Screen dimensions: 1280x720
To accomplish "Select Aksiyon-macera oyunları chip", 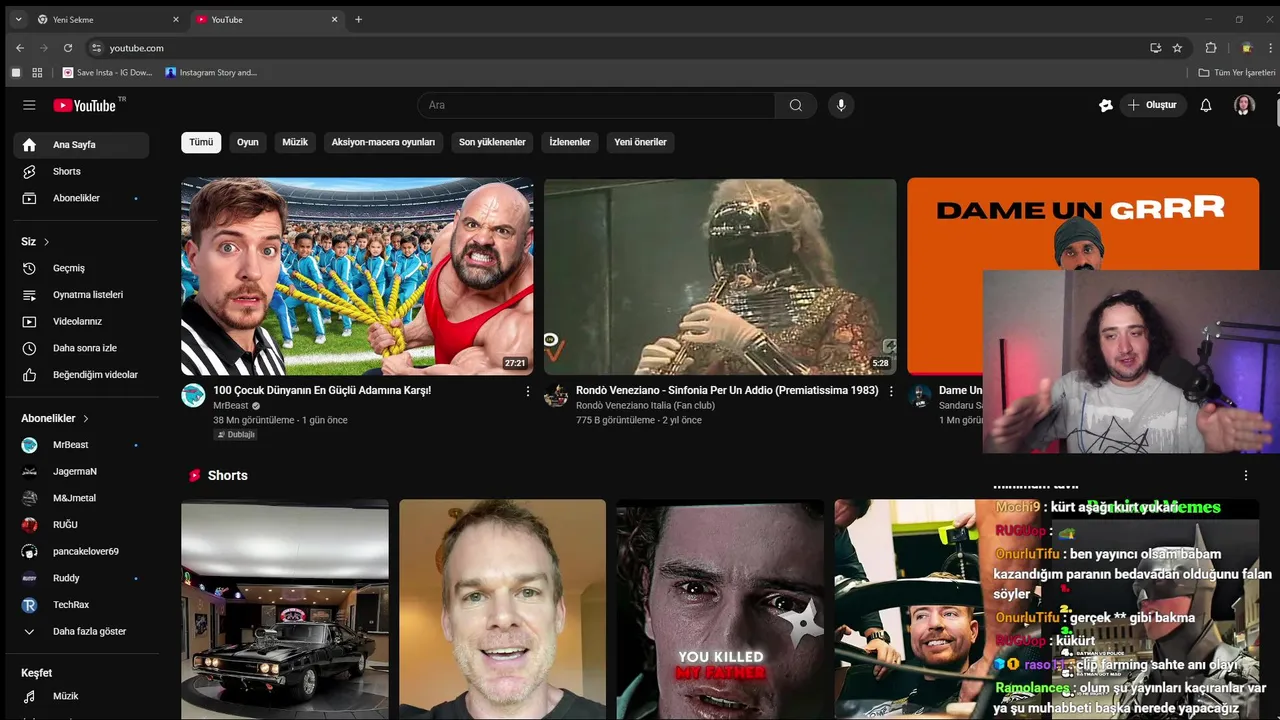I will point(383,142).
